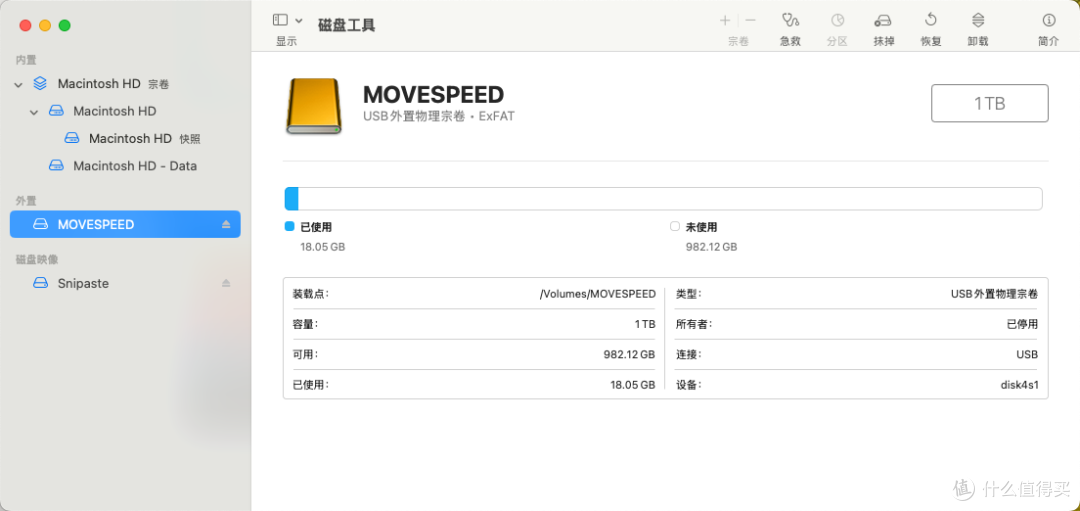Select MOVESPEED in the sidebar
Viewport: 1080px width, 511px height.
pos(125,225)
